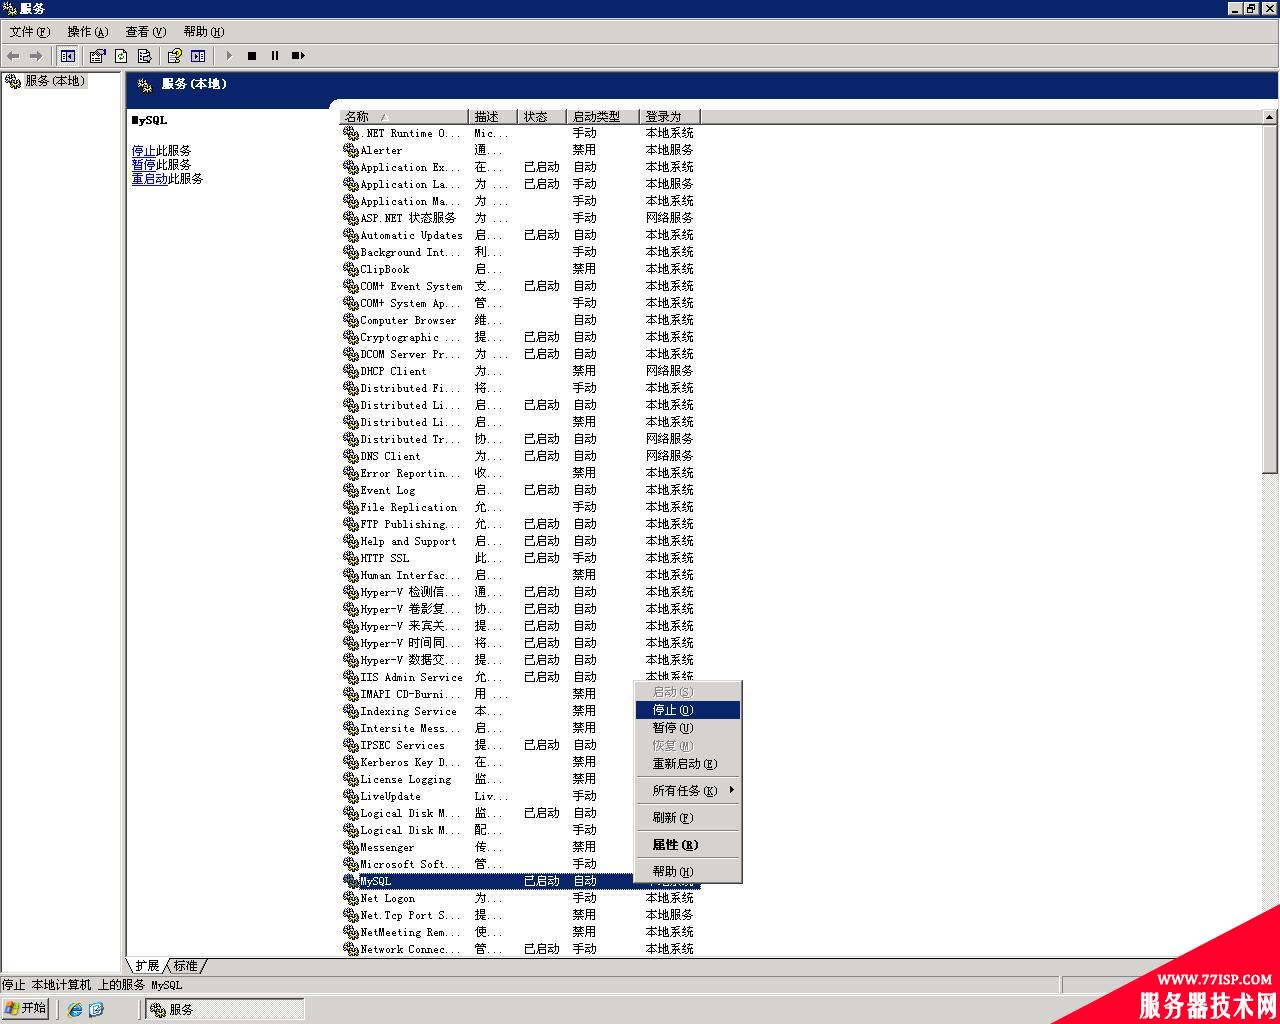This screenshot has height=1024, width=1280.
Task: Click the DNS Client service icon
Action: pos(351,456)
